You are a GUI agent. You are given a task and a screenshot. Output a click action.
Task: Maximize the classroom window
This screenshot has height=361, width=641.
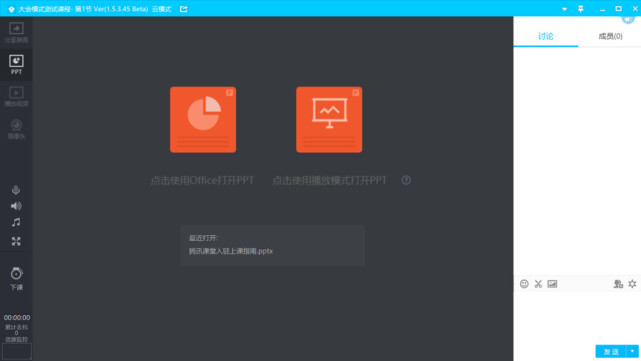pos(619,9)
